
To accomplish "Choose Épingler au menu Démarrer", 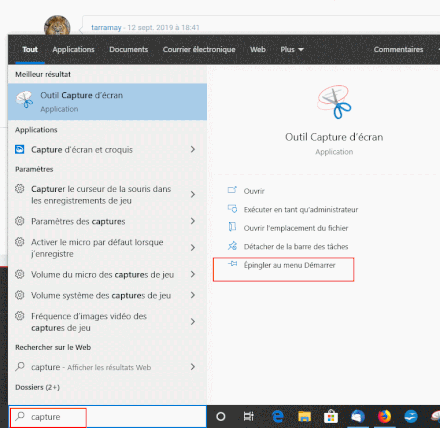I will click(290, 265).
